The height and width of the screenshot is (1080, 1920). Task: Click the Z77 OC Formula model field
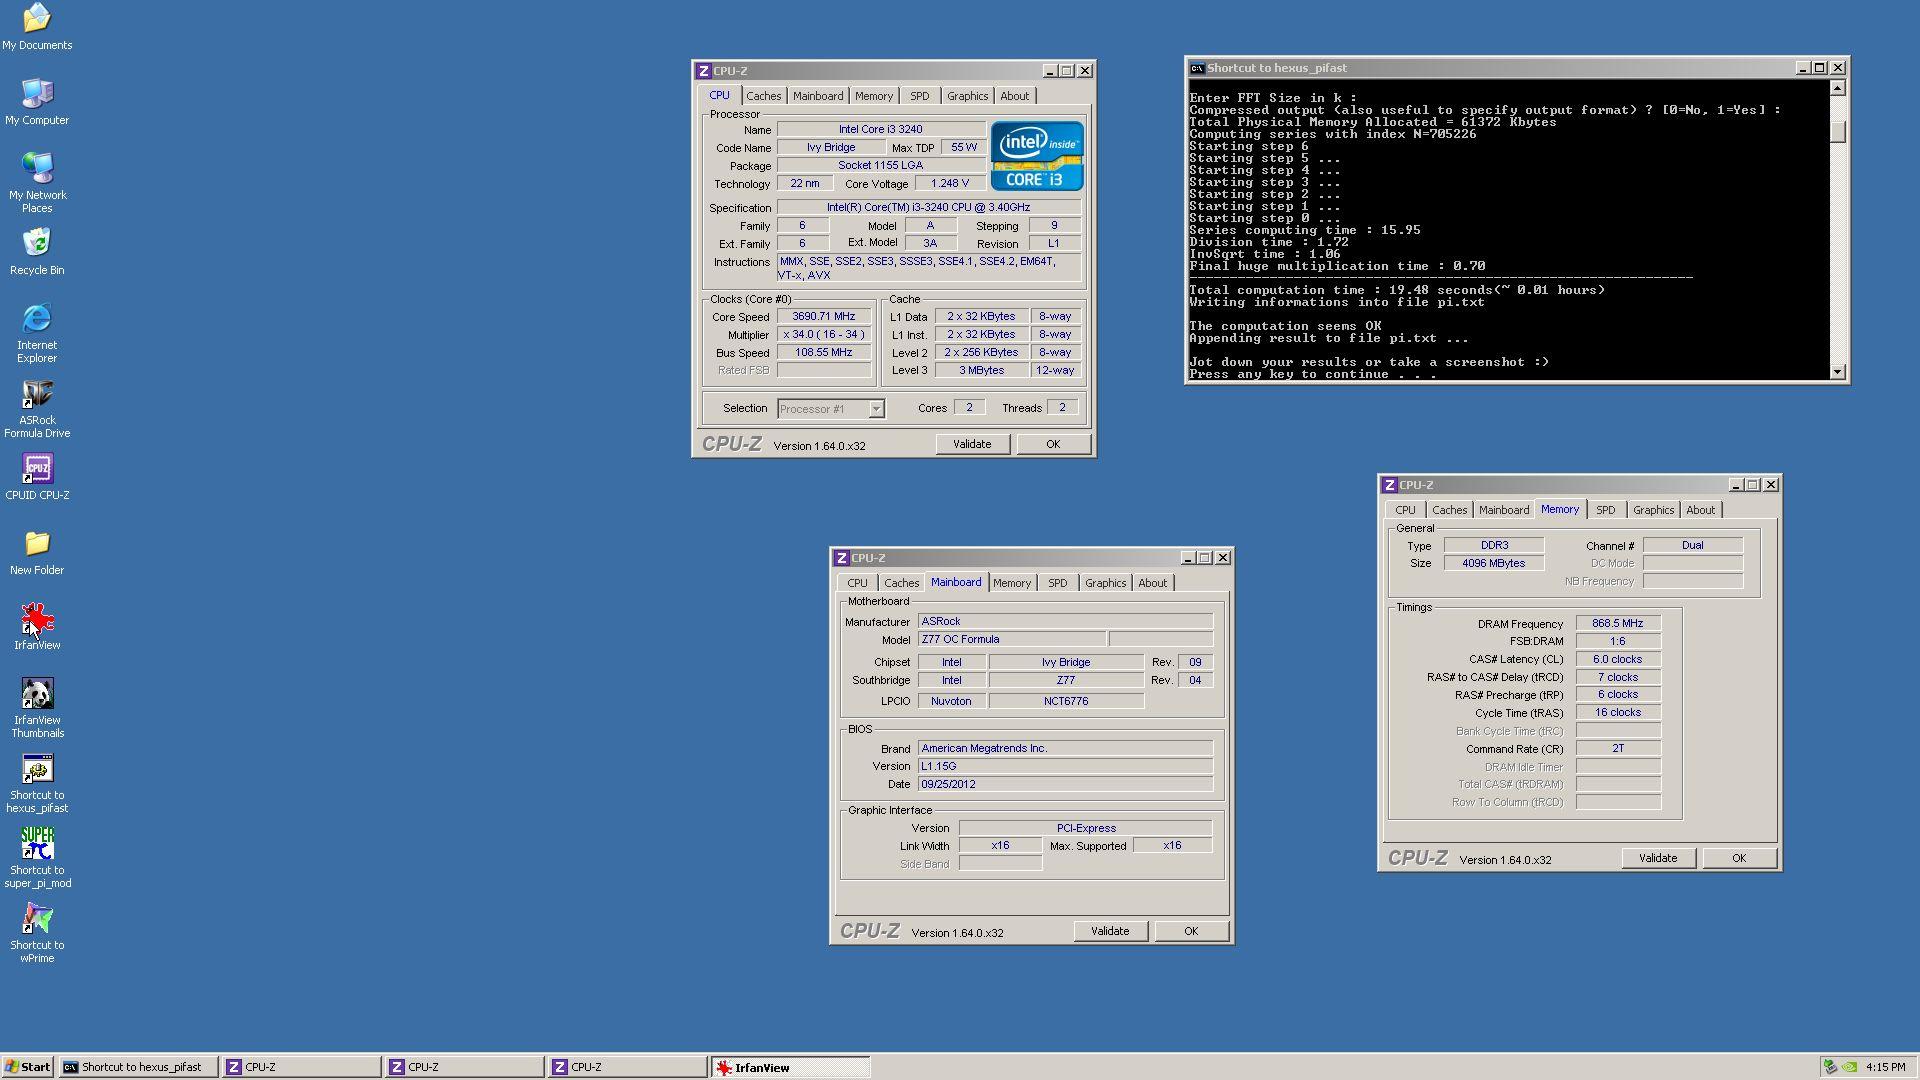[1011, 640]
